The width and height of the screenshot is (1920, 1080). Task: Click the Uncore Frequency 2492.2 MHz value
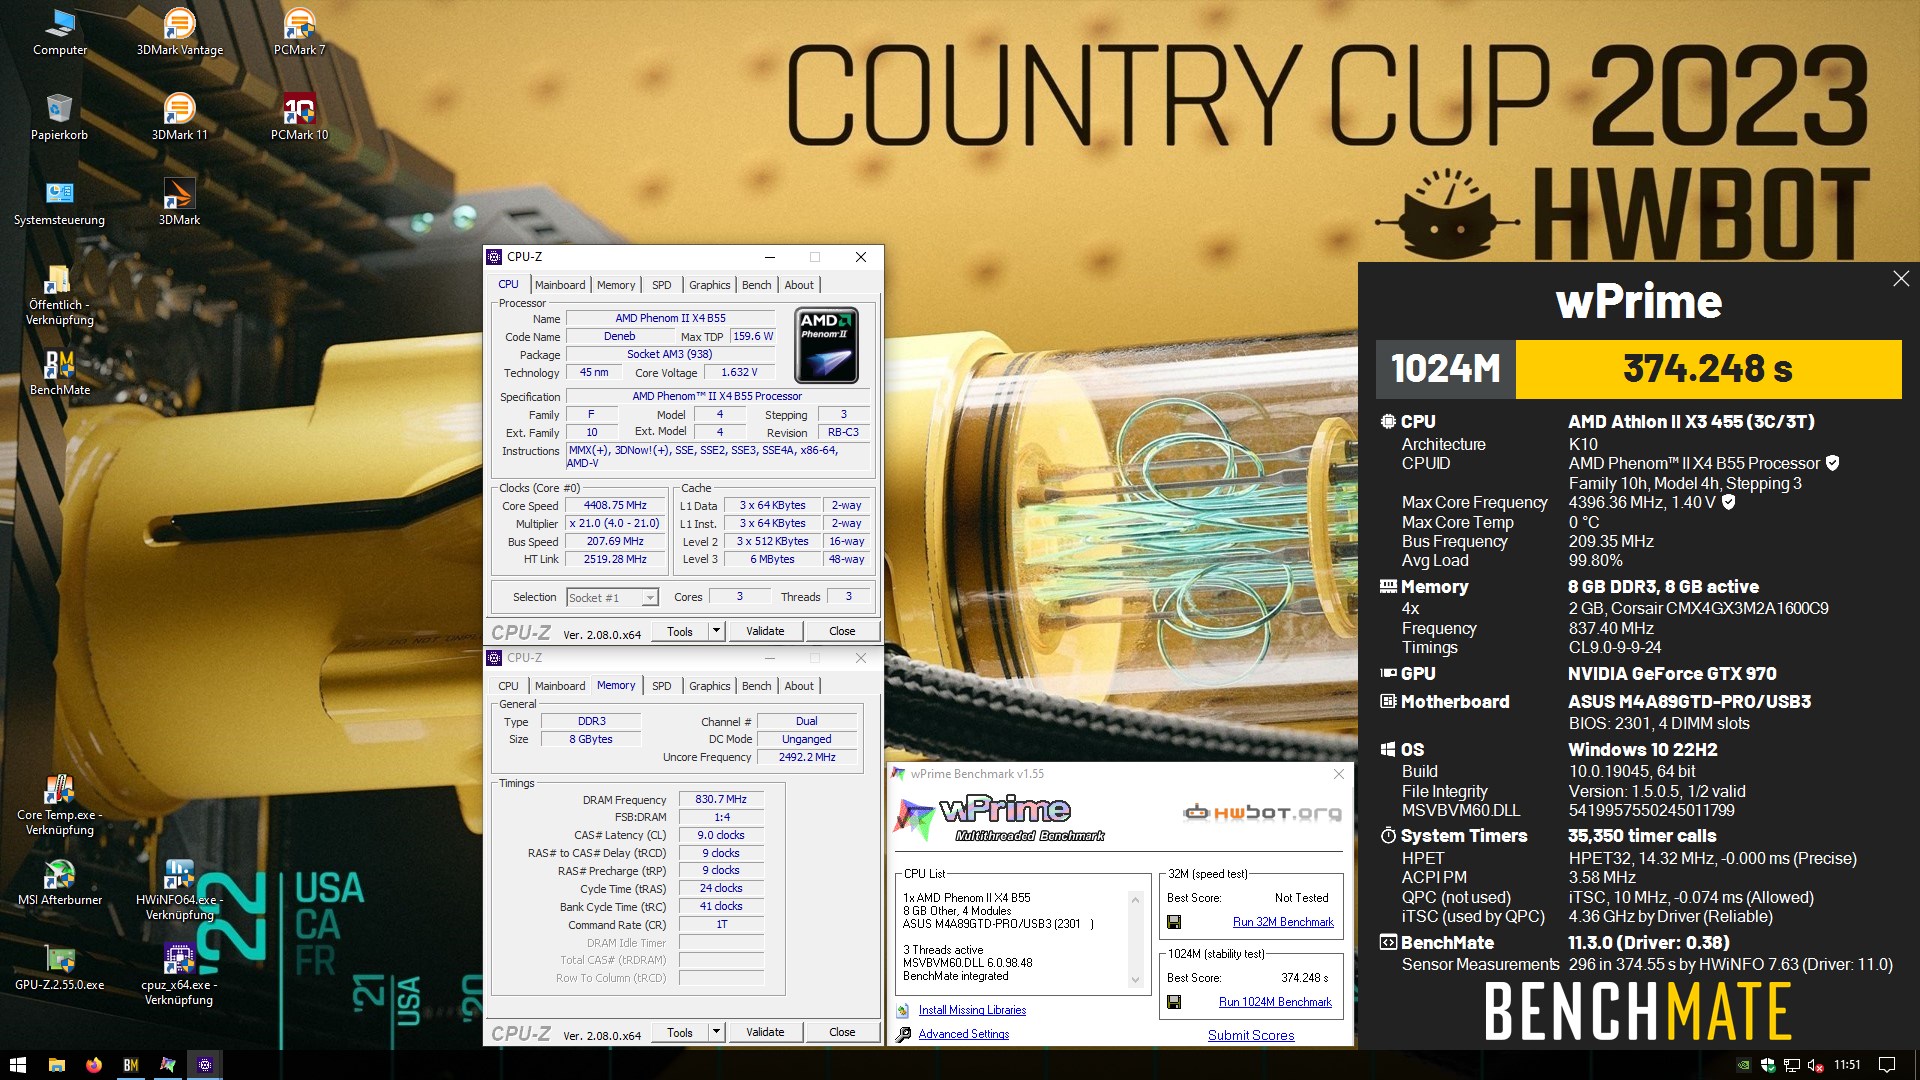[807, 758]
